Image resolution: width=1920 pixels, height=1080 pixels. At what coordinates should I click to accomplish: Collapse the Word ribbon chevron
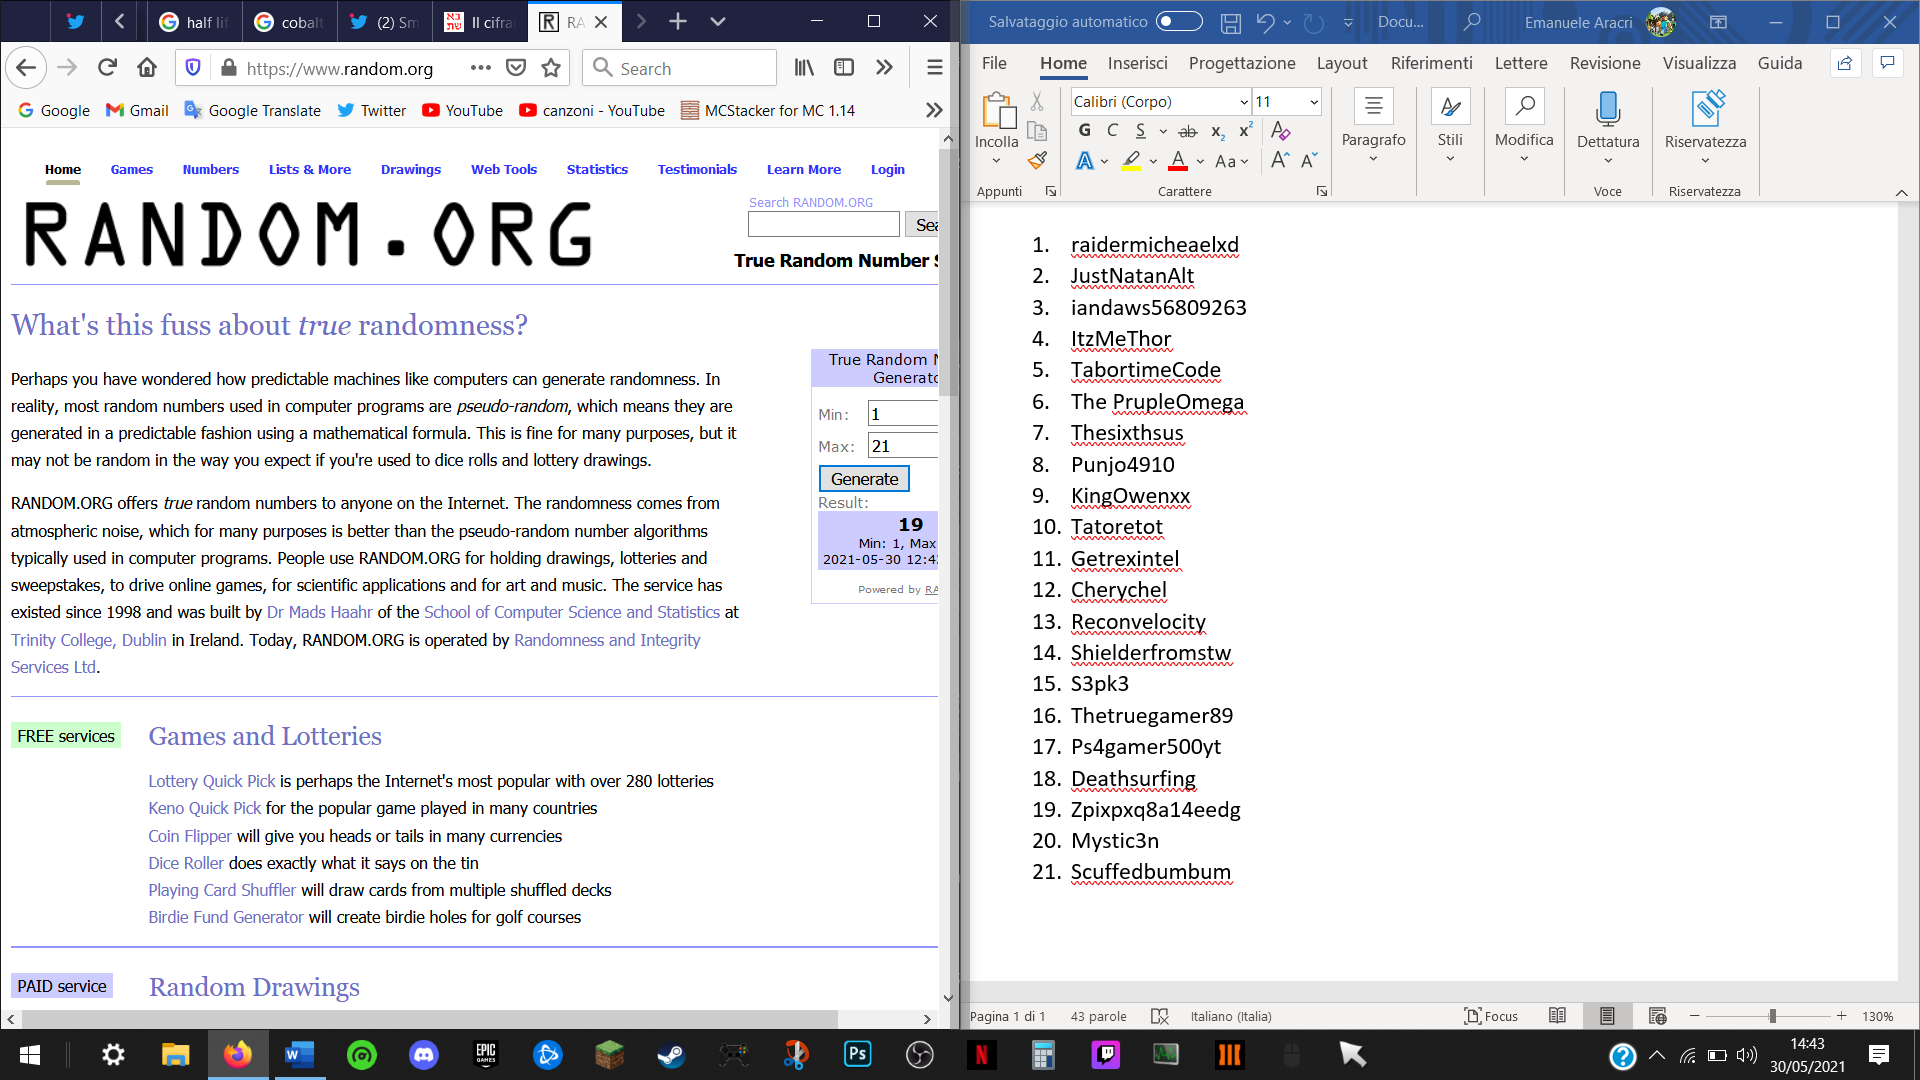[1902, 192]
